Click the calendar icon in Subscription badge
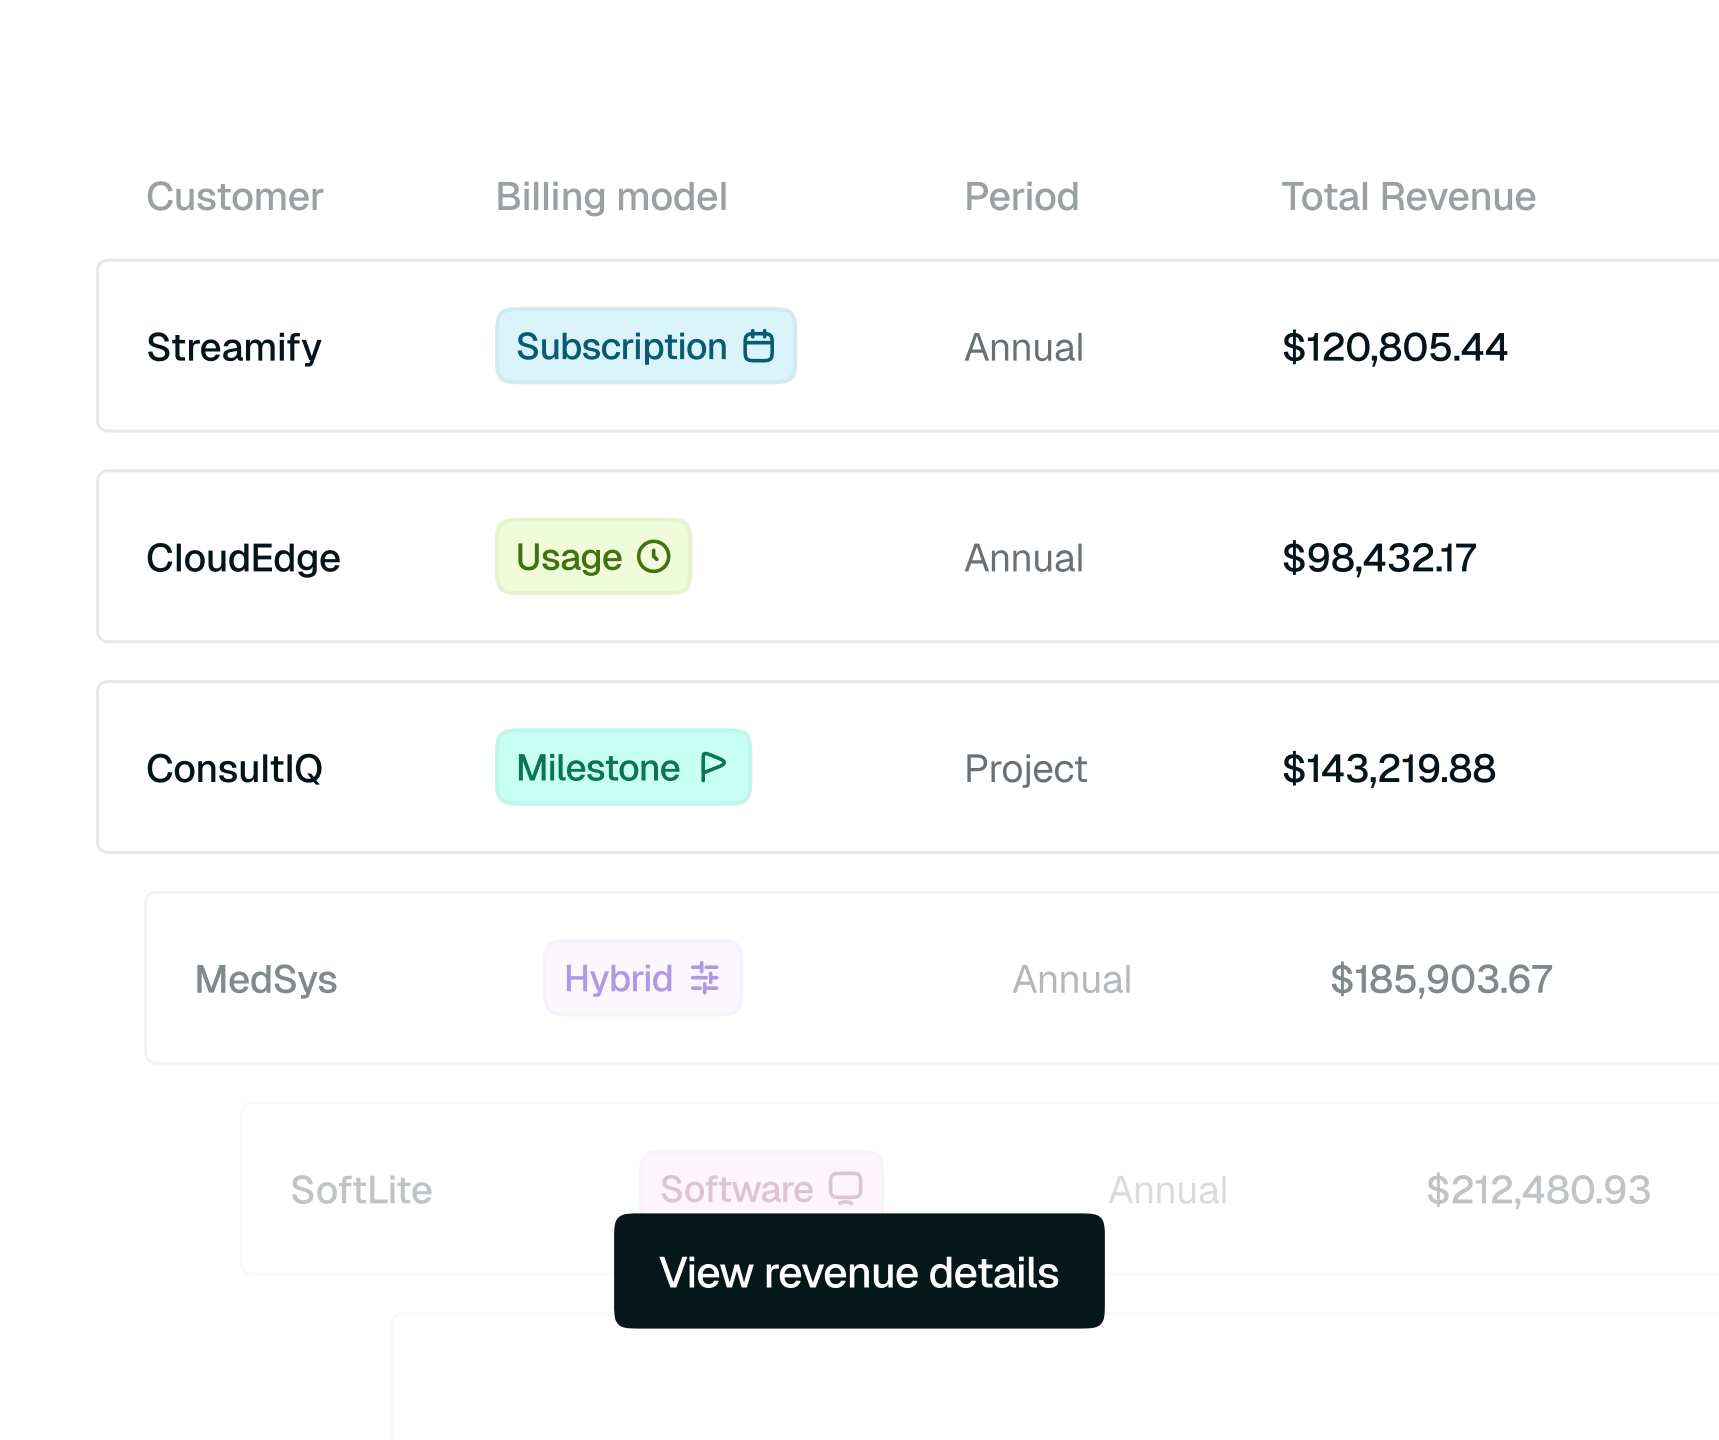 [759, 346]
